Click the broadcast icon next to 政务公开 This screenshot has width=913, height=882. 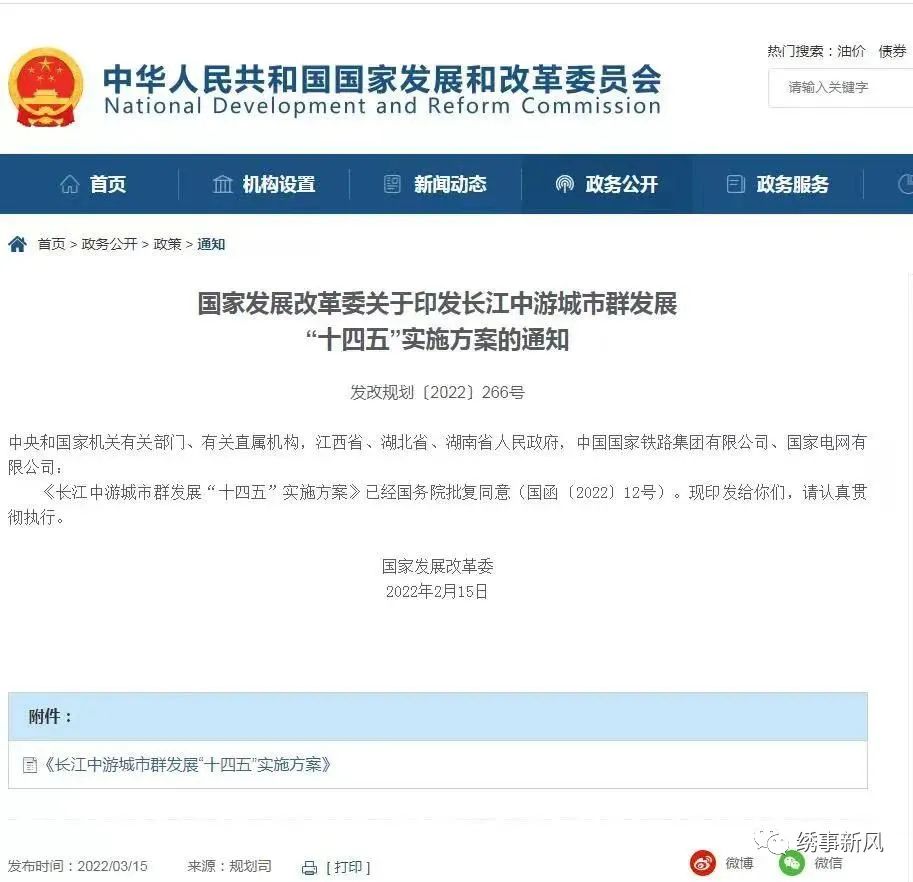(x=564, y=184)
